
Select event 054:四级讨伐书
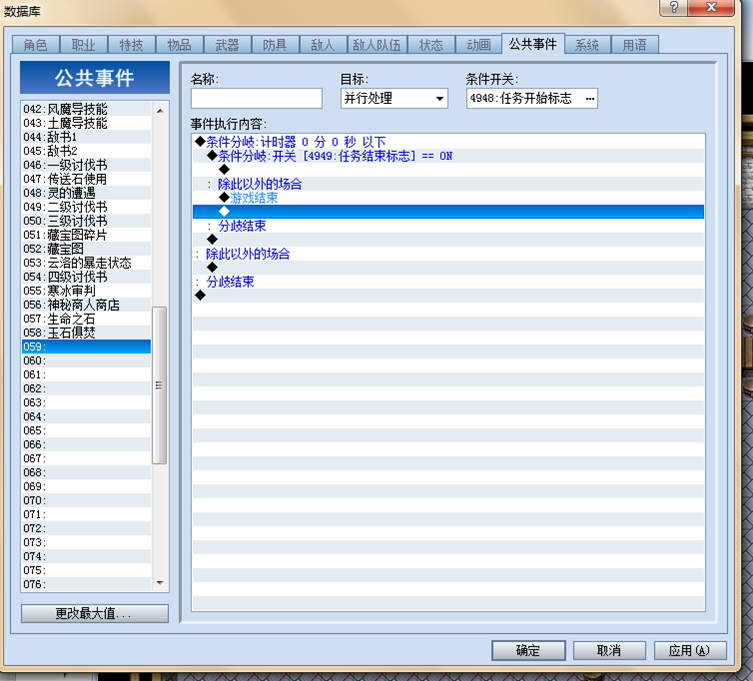point(86,276)
